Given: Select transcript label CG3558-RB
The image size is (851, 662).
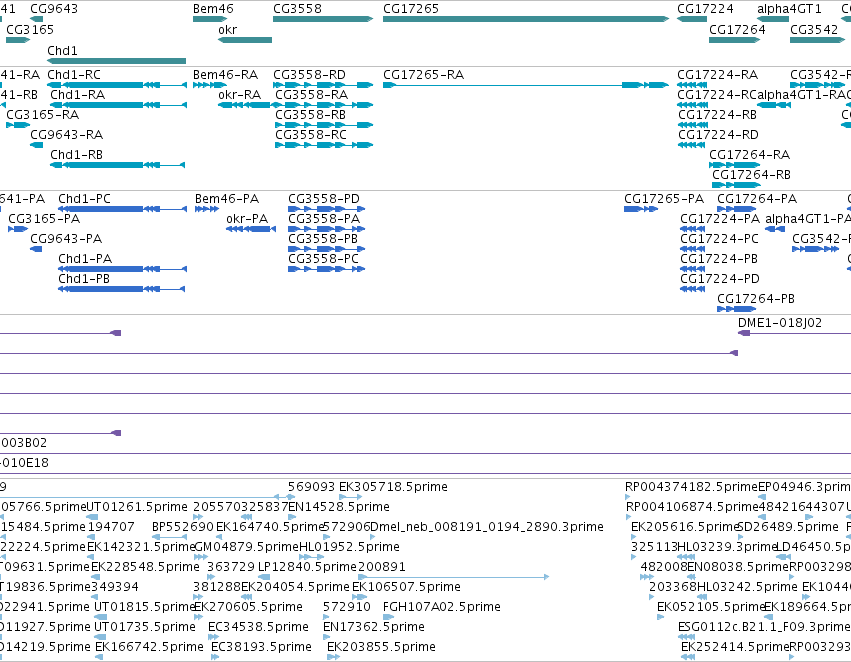Looking at the screenshot, I should (310, 114).
